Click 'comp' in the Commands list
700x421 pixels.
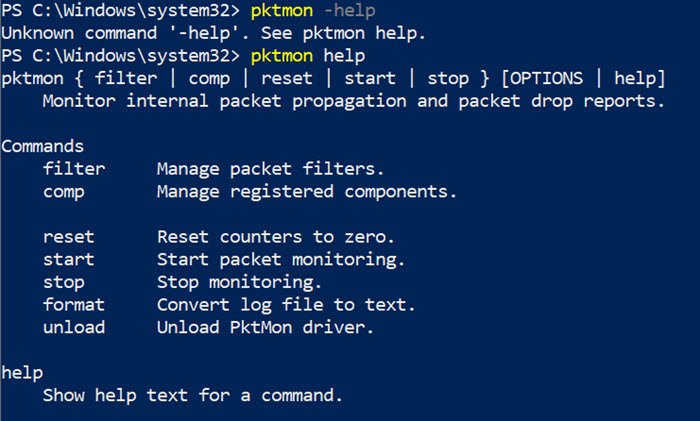point(64,191)
